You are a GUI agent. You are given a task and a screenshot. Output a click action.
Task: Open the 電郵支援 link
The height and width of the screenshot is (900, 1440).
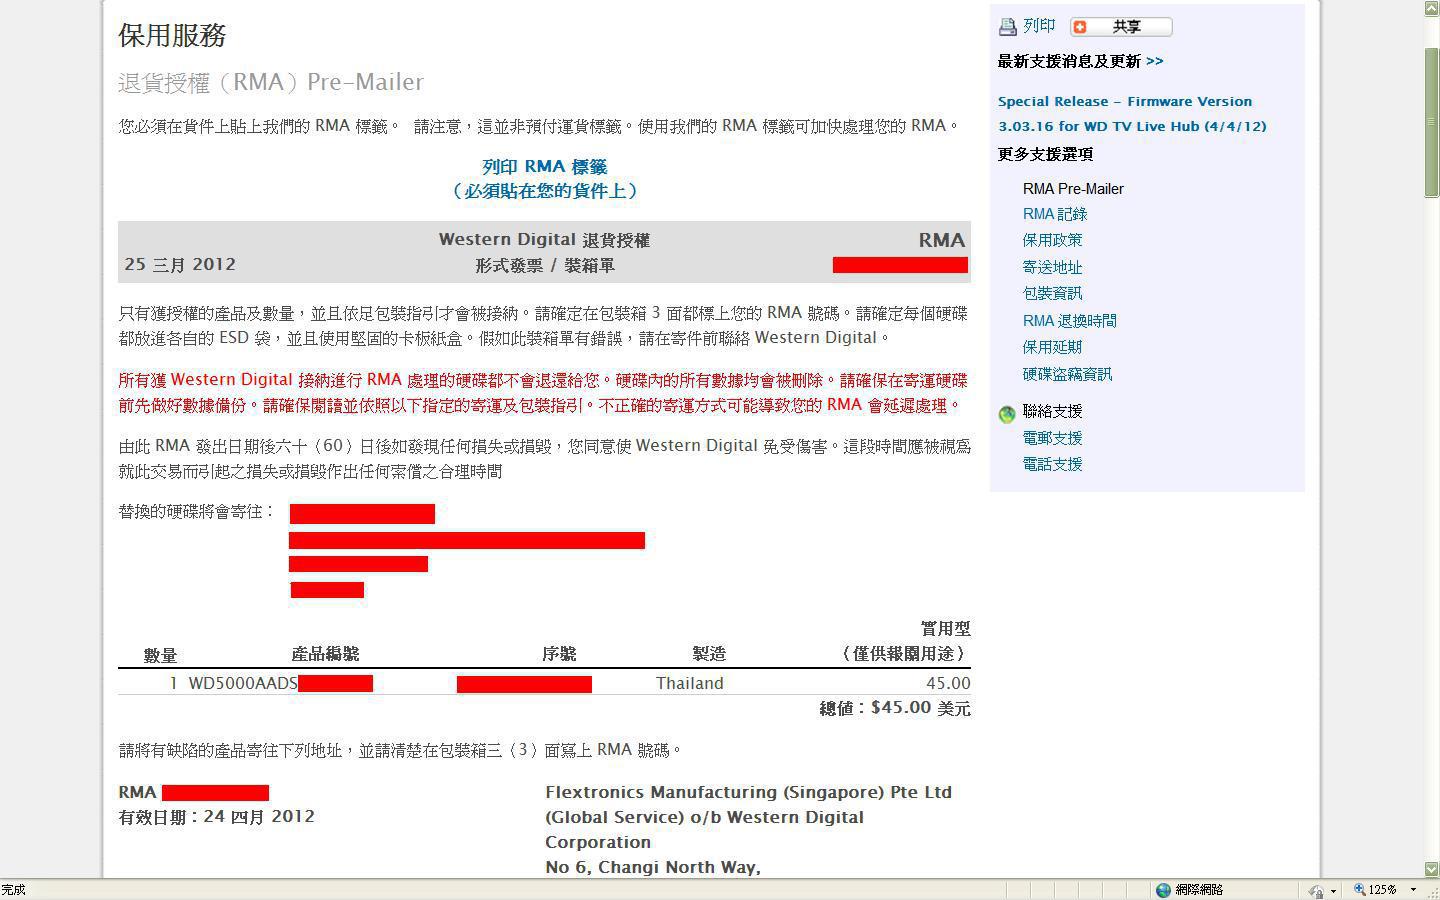point(1052,438)
